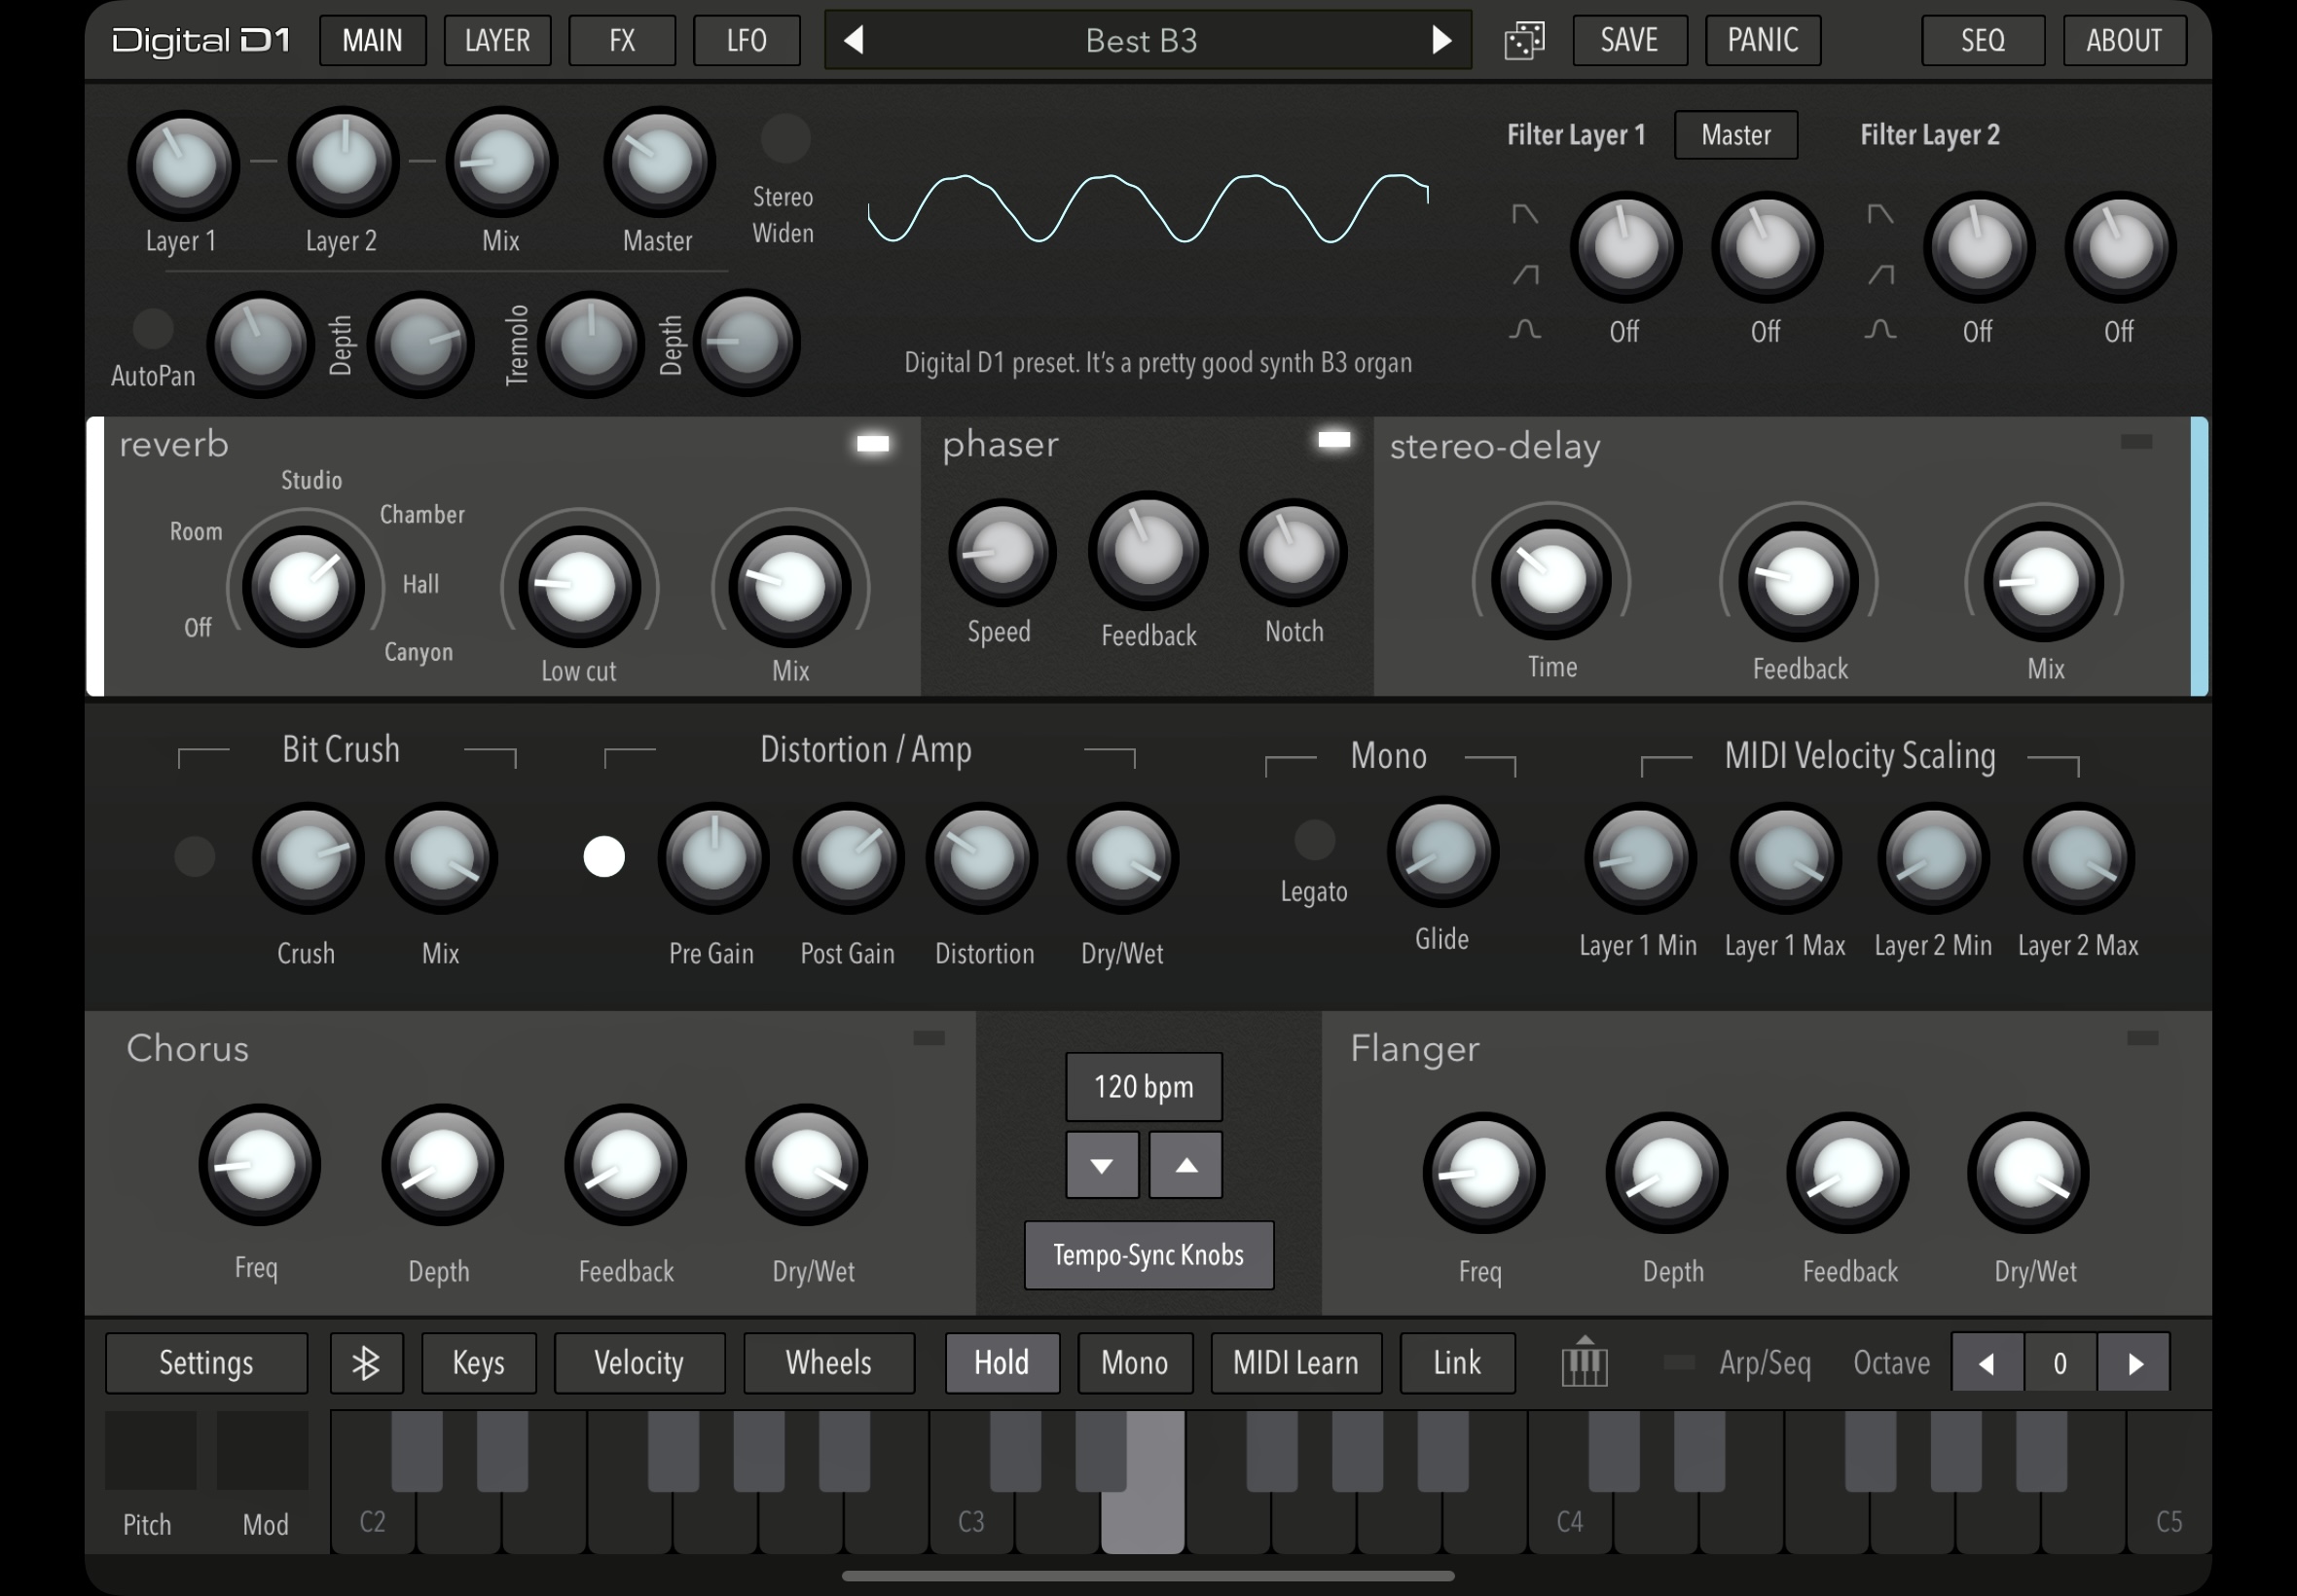
Task: Toggle the reverb effect on/off indicator
Action: pyautogui.click(x=872, y=444)
